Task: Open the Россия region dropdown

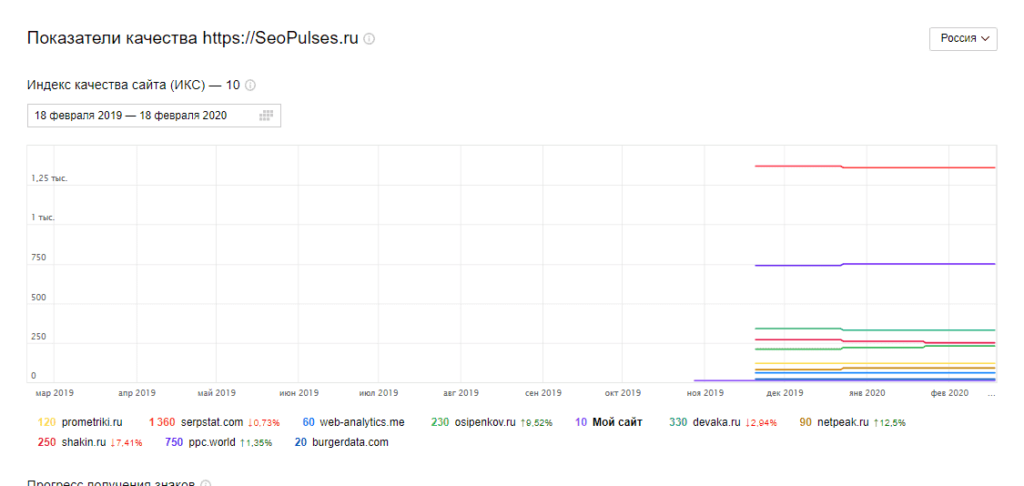Action: (x=963, y=39)
